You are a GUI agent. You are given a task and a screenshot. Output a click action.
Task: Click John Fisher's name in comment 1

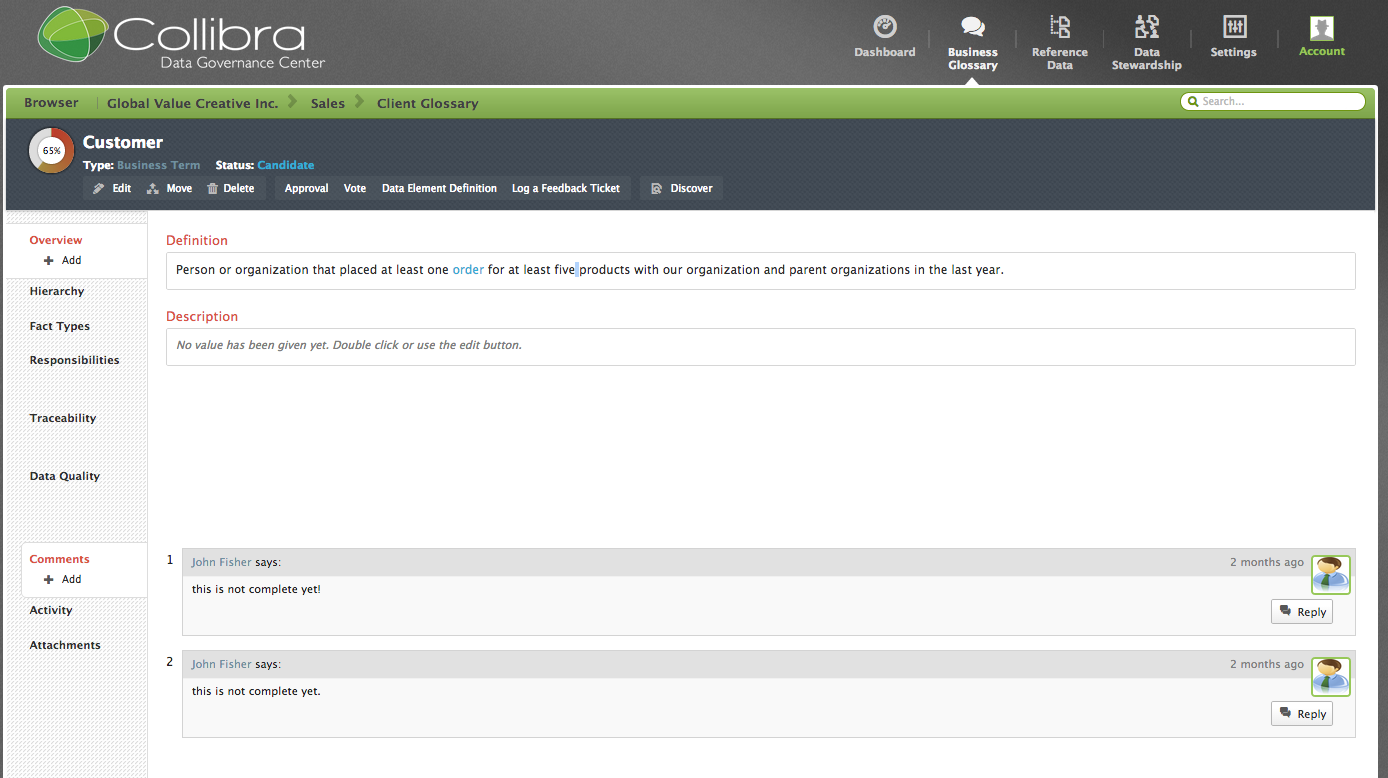[222, 563]
